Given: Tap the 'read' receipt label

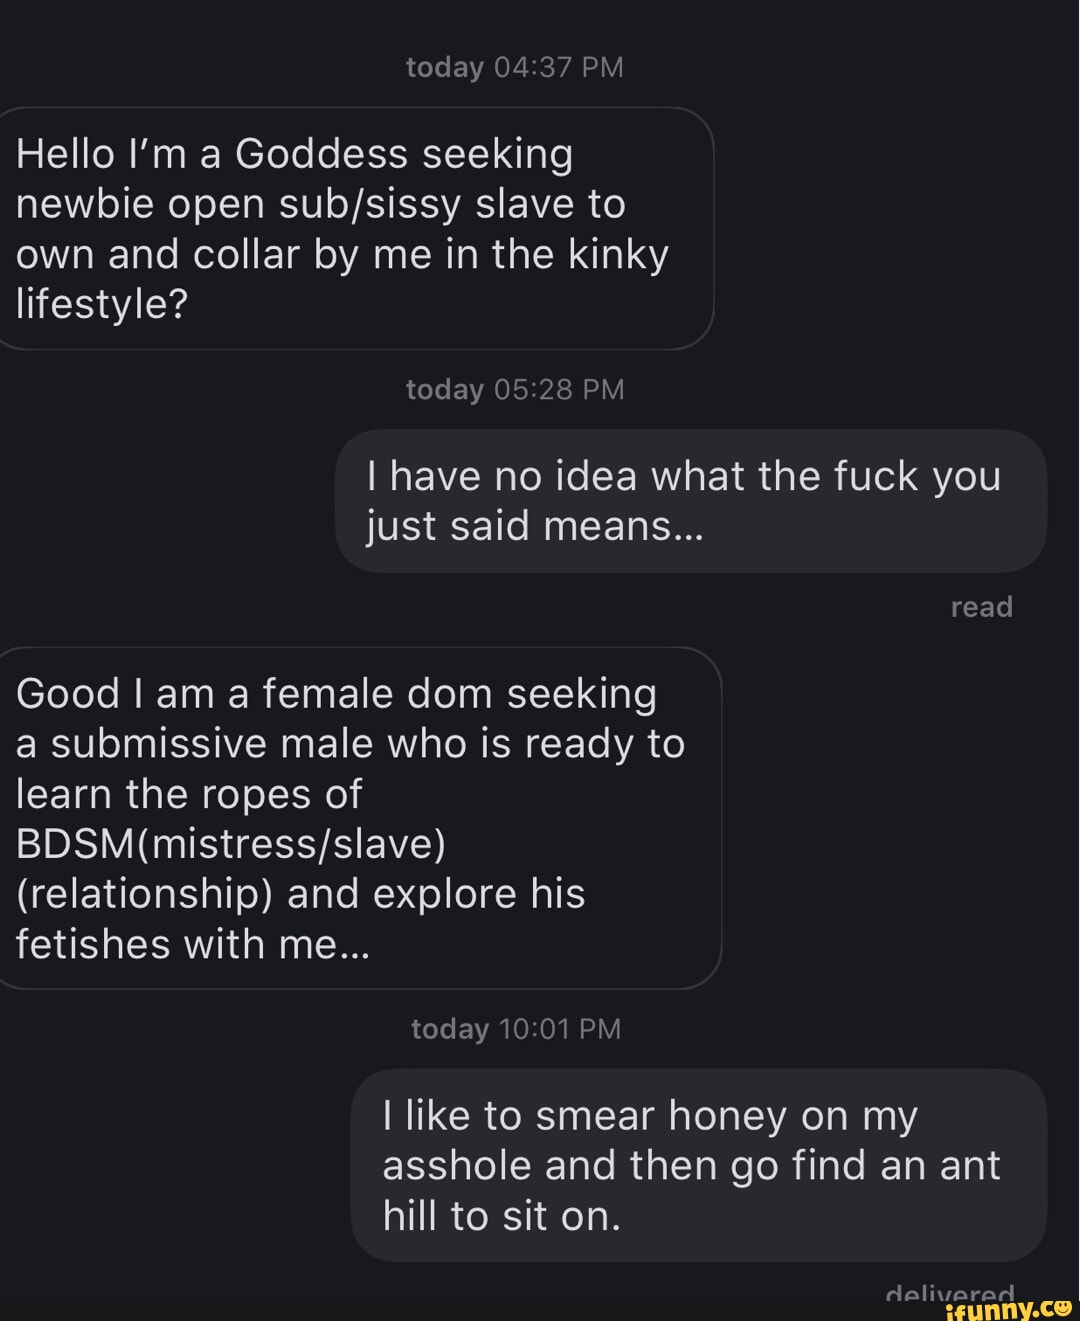Looking at the screenshot, I should tap(981, 607).
